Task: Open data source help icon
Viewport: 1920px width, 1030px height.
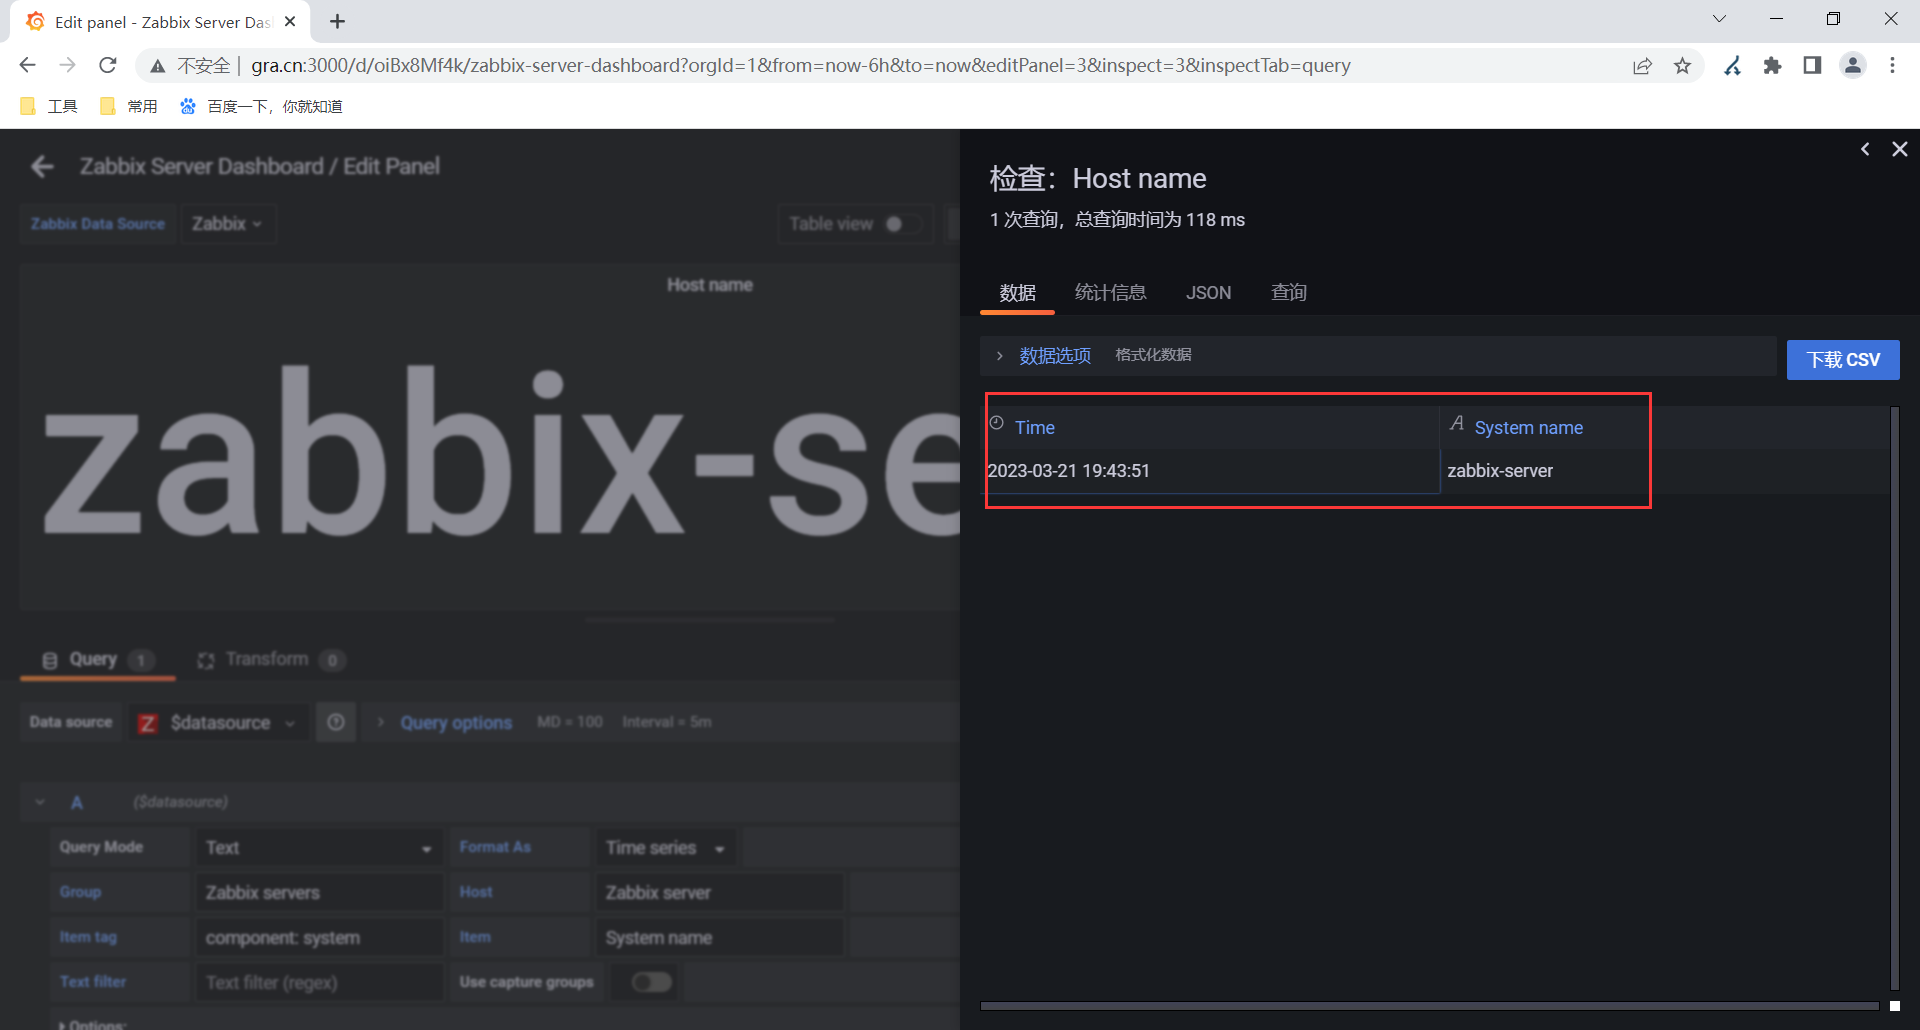Action: click(x=336, y=723)
